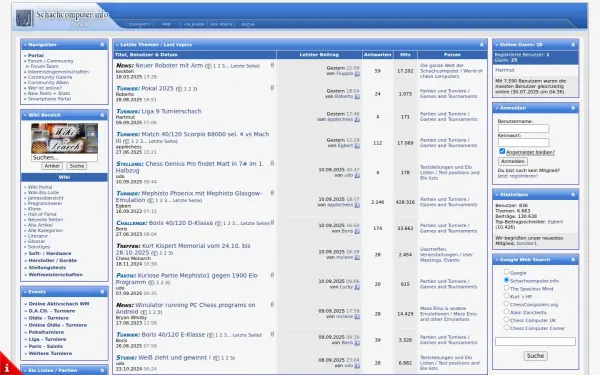This screenshot has width=600, height=375.
Task: Click the Artikel button under wiki search
Action: pos(52,166)
